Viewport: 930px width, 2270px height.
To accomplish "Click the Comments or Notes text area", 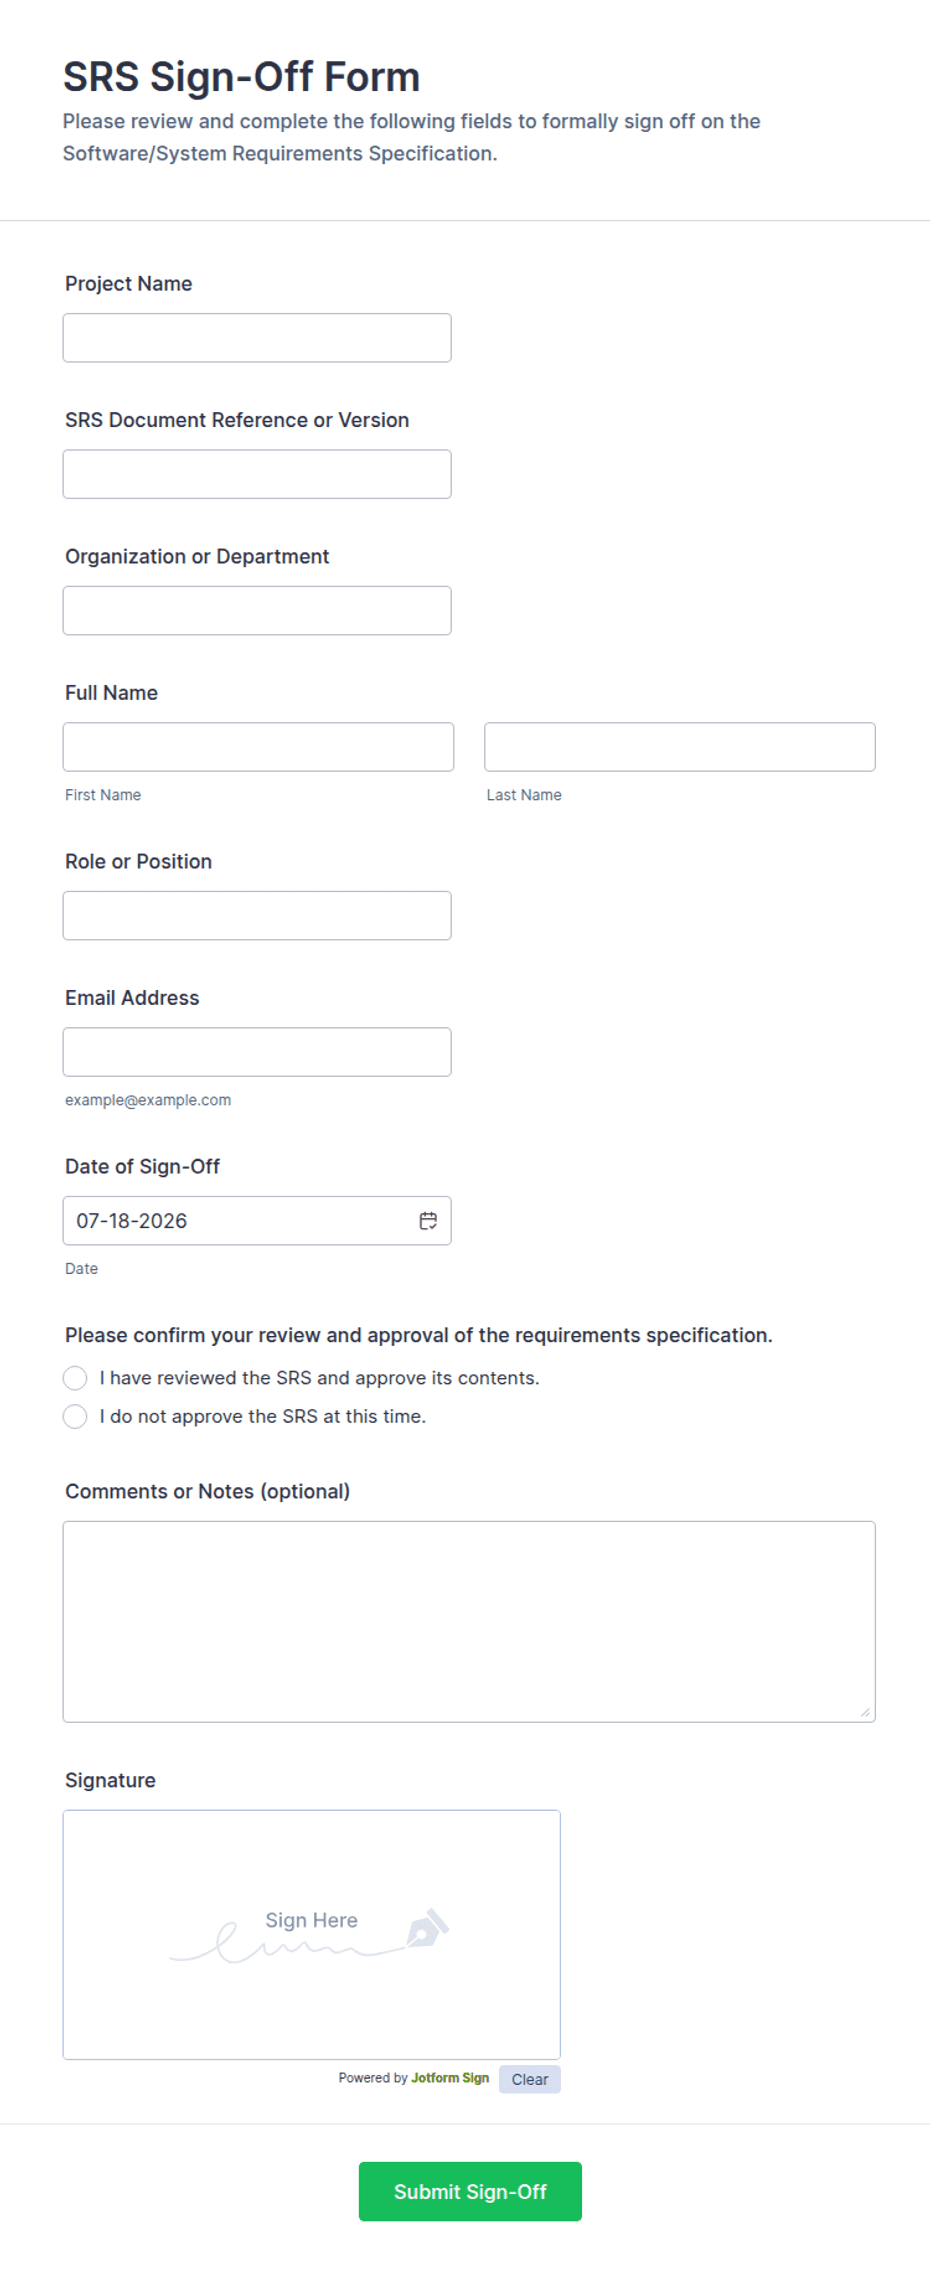I will click(469, 1621).
